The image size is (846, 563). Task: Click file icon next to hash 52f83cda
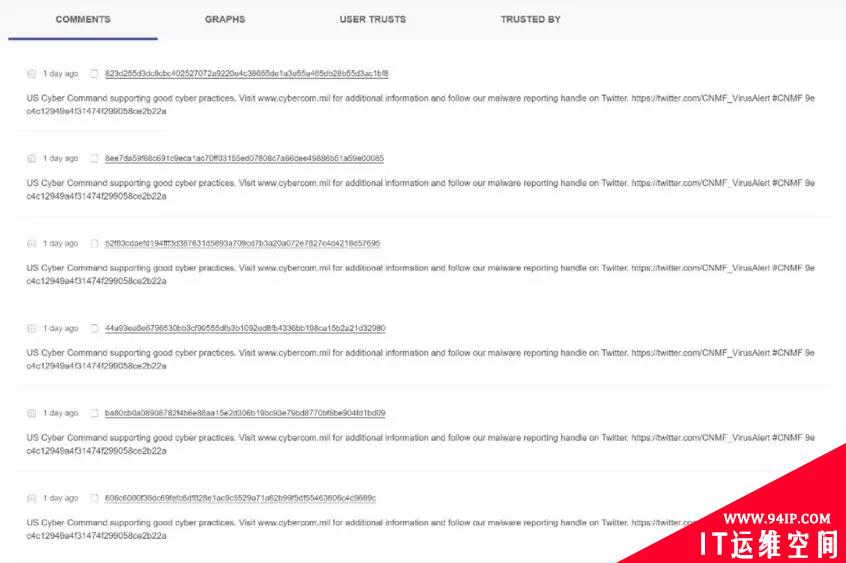(x=94, y=243)
